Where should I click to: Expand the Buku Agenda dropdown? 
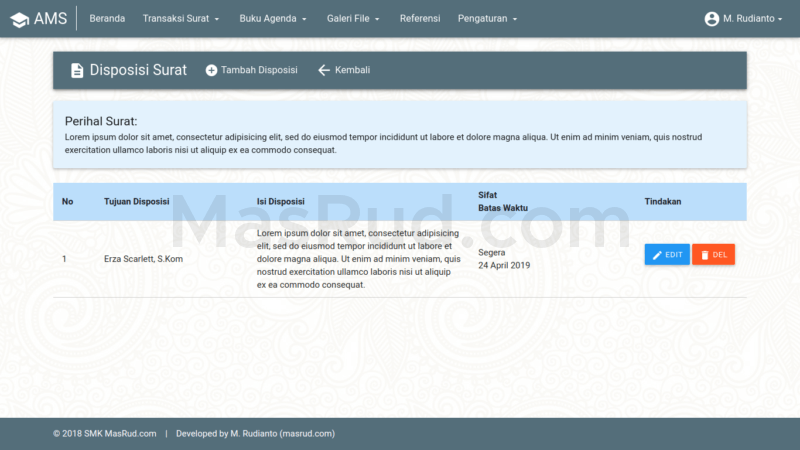[x=273, y=19]
